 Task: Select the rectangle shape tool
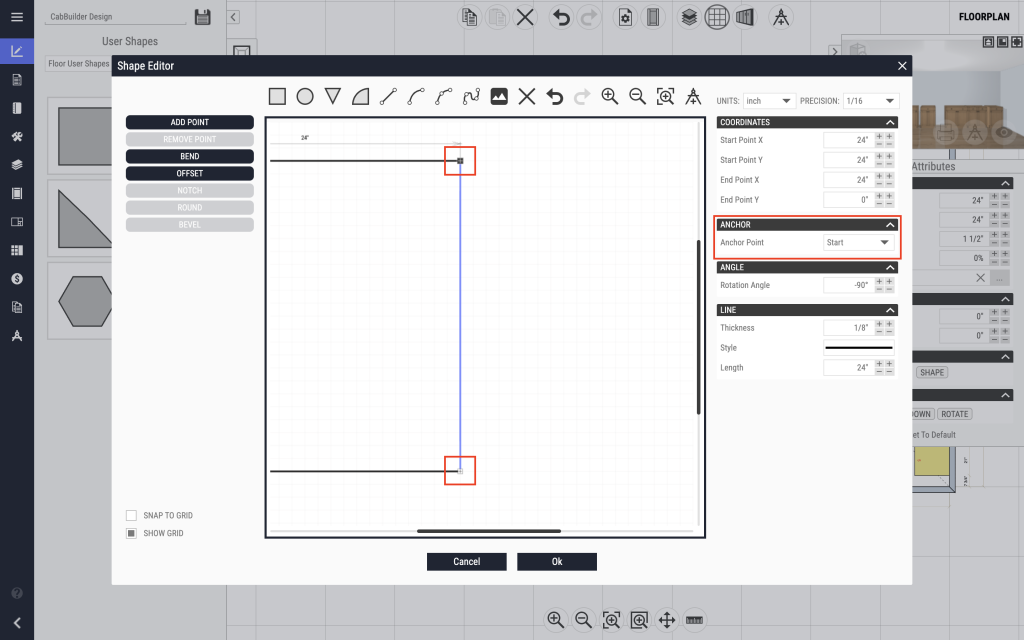coord(277,97)
